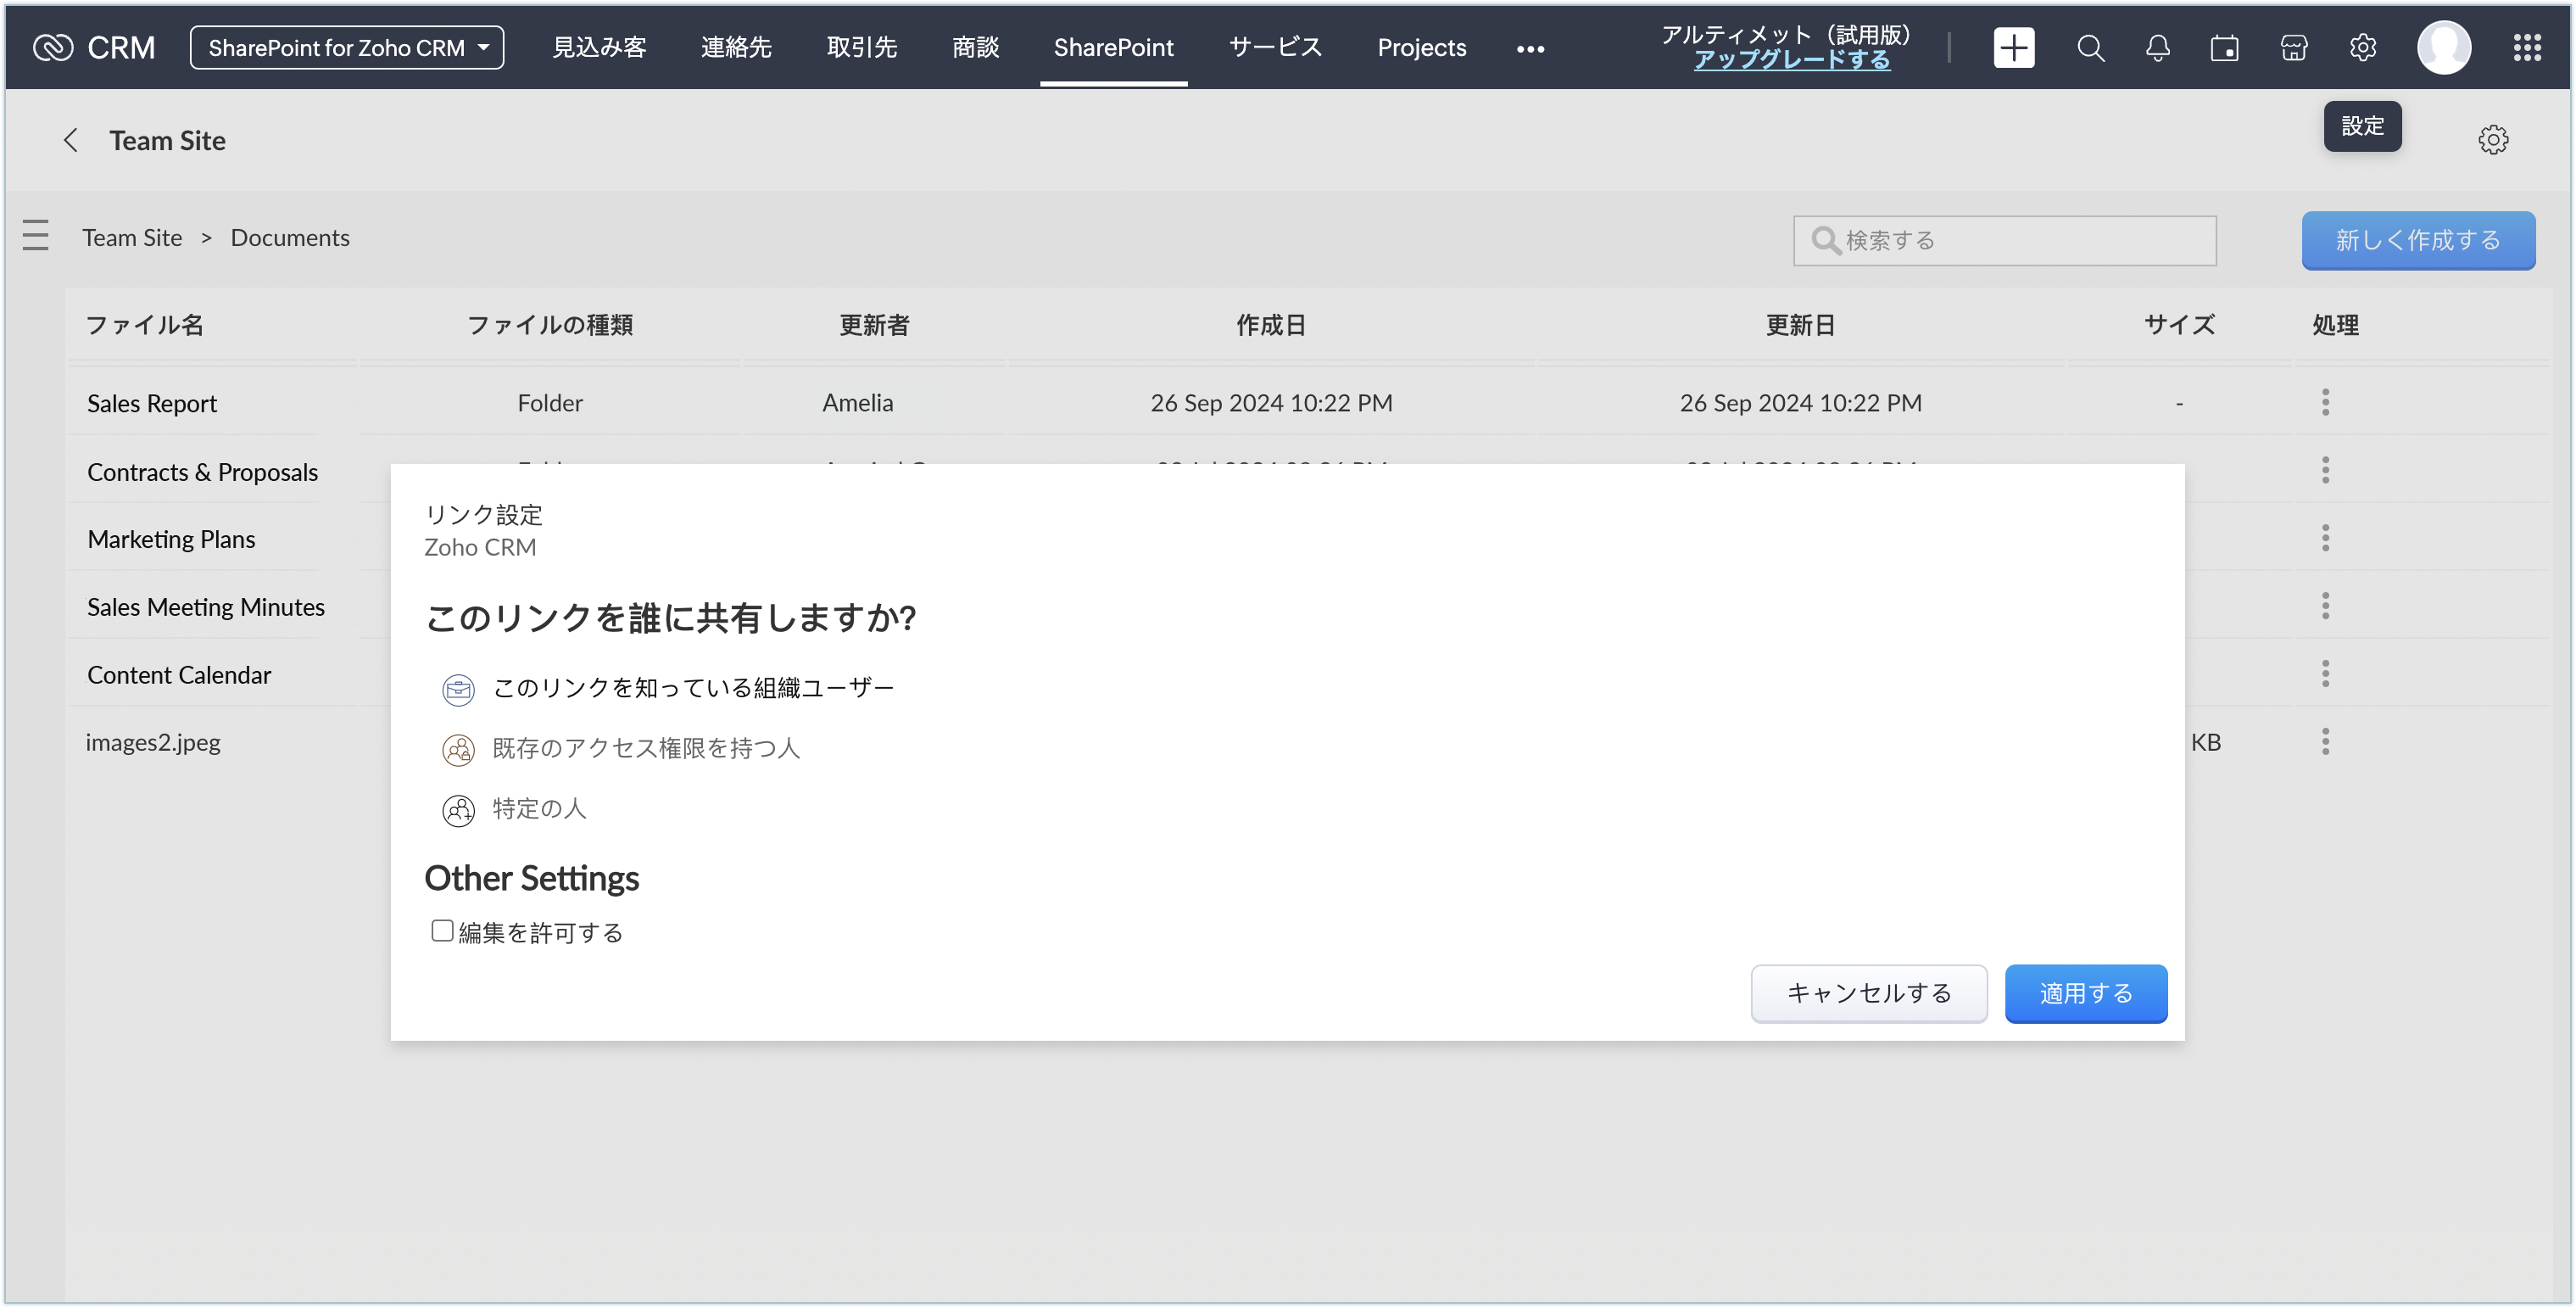Open the apps grid launcher icon

pyautogui.click(x=2526, y=48)
